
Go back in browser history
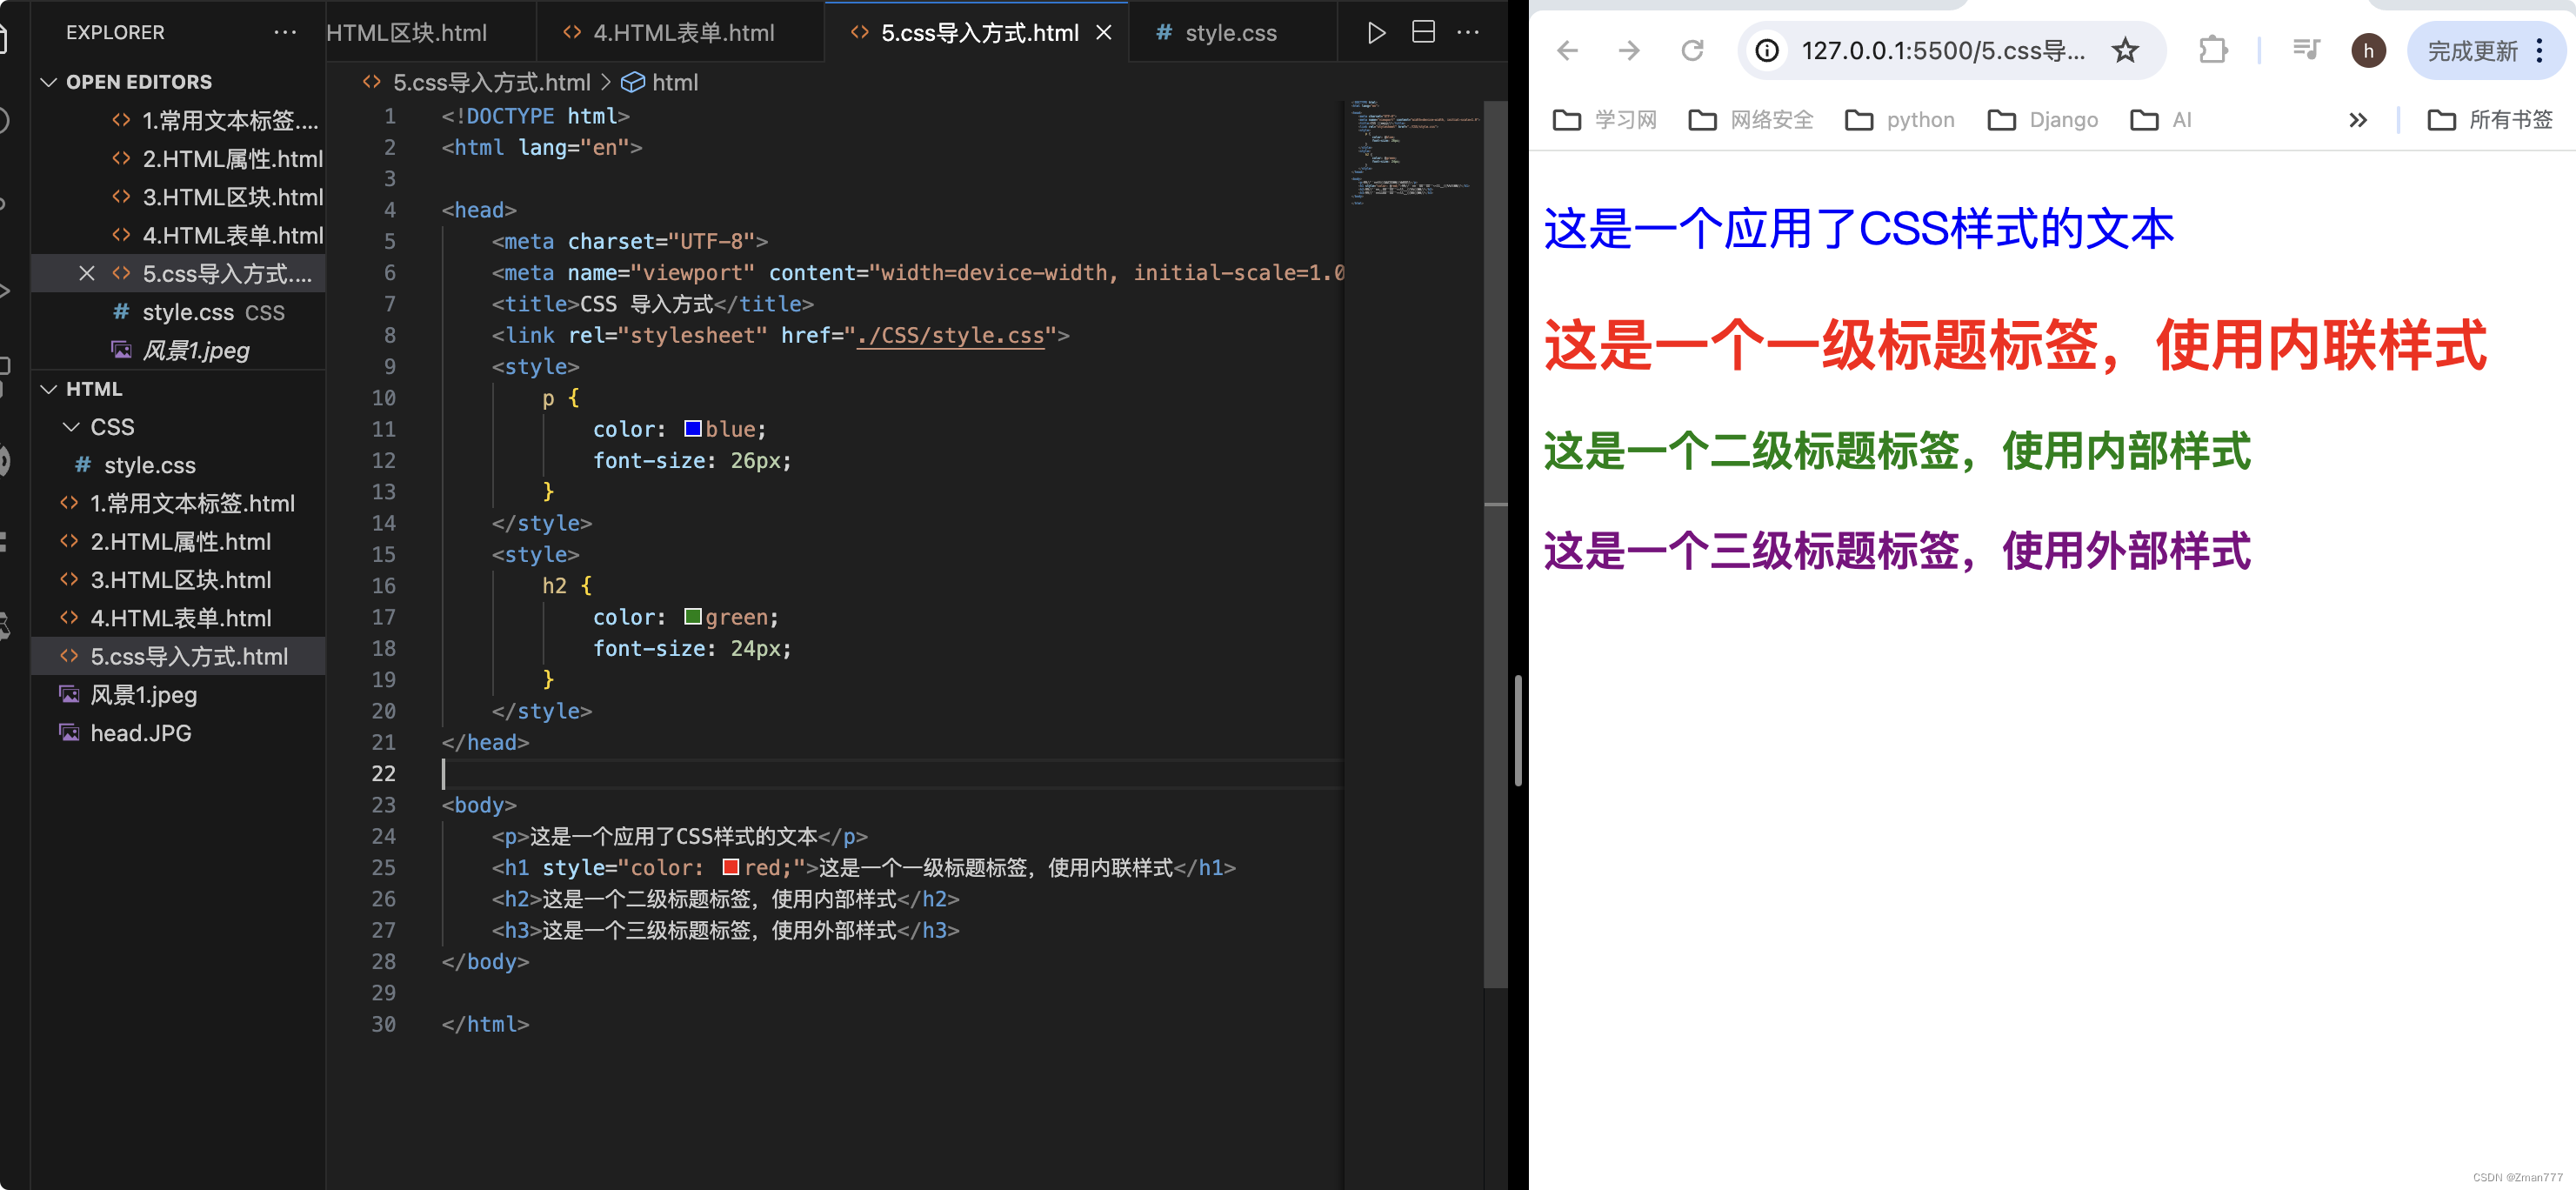pos(1566,50)
